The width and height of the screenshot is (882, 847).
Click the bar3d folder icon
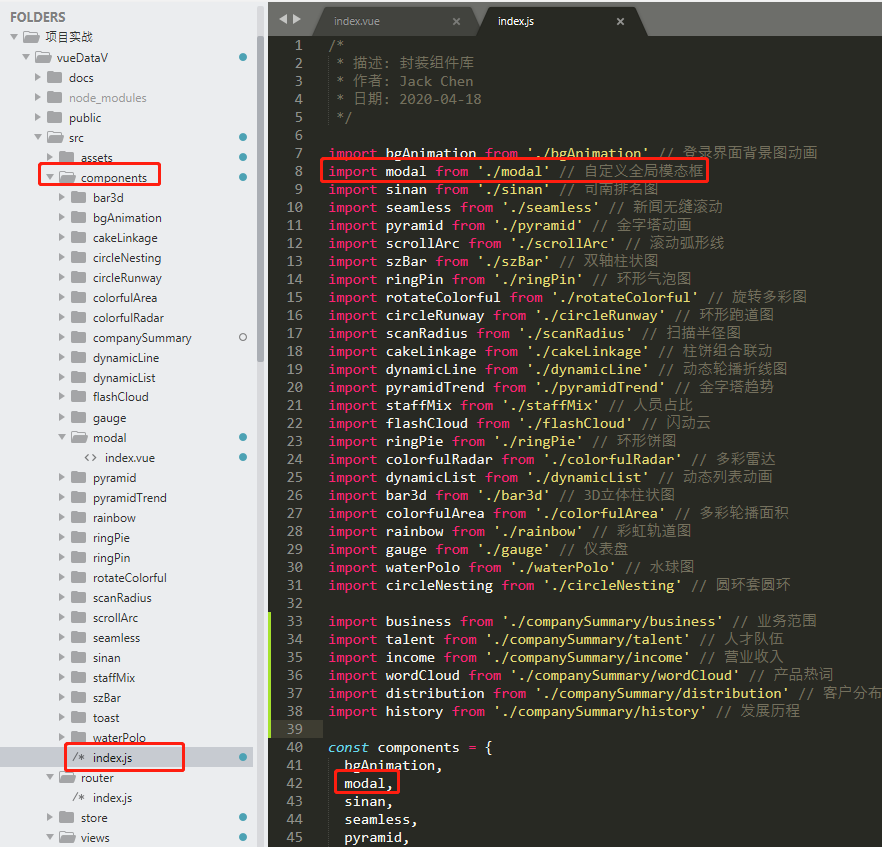[78, 197]
